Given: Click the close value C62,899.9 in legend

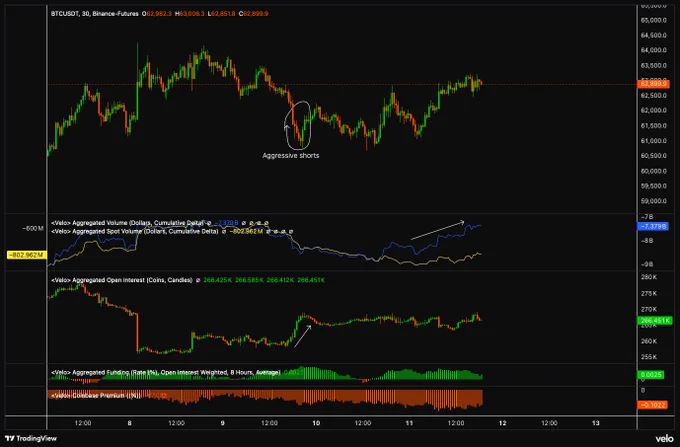Looking at the screenshot, I should coord(254,14).
